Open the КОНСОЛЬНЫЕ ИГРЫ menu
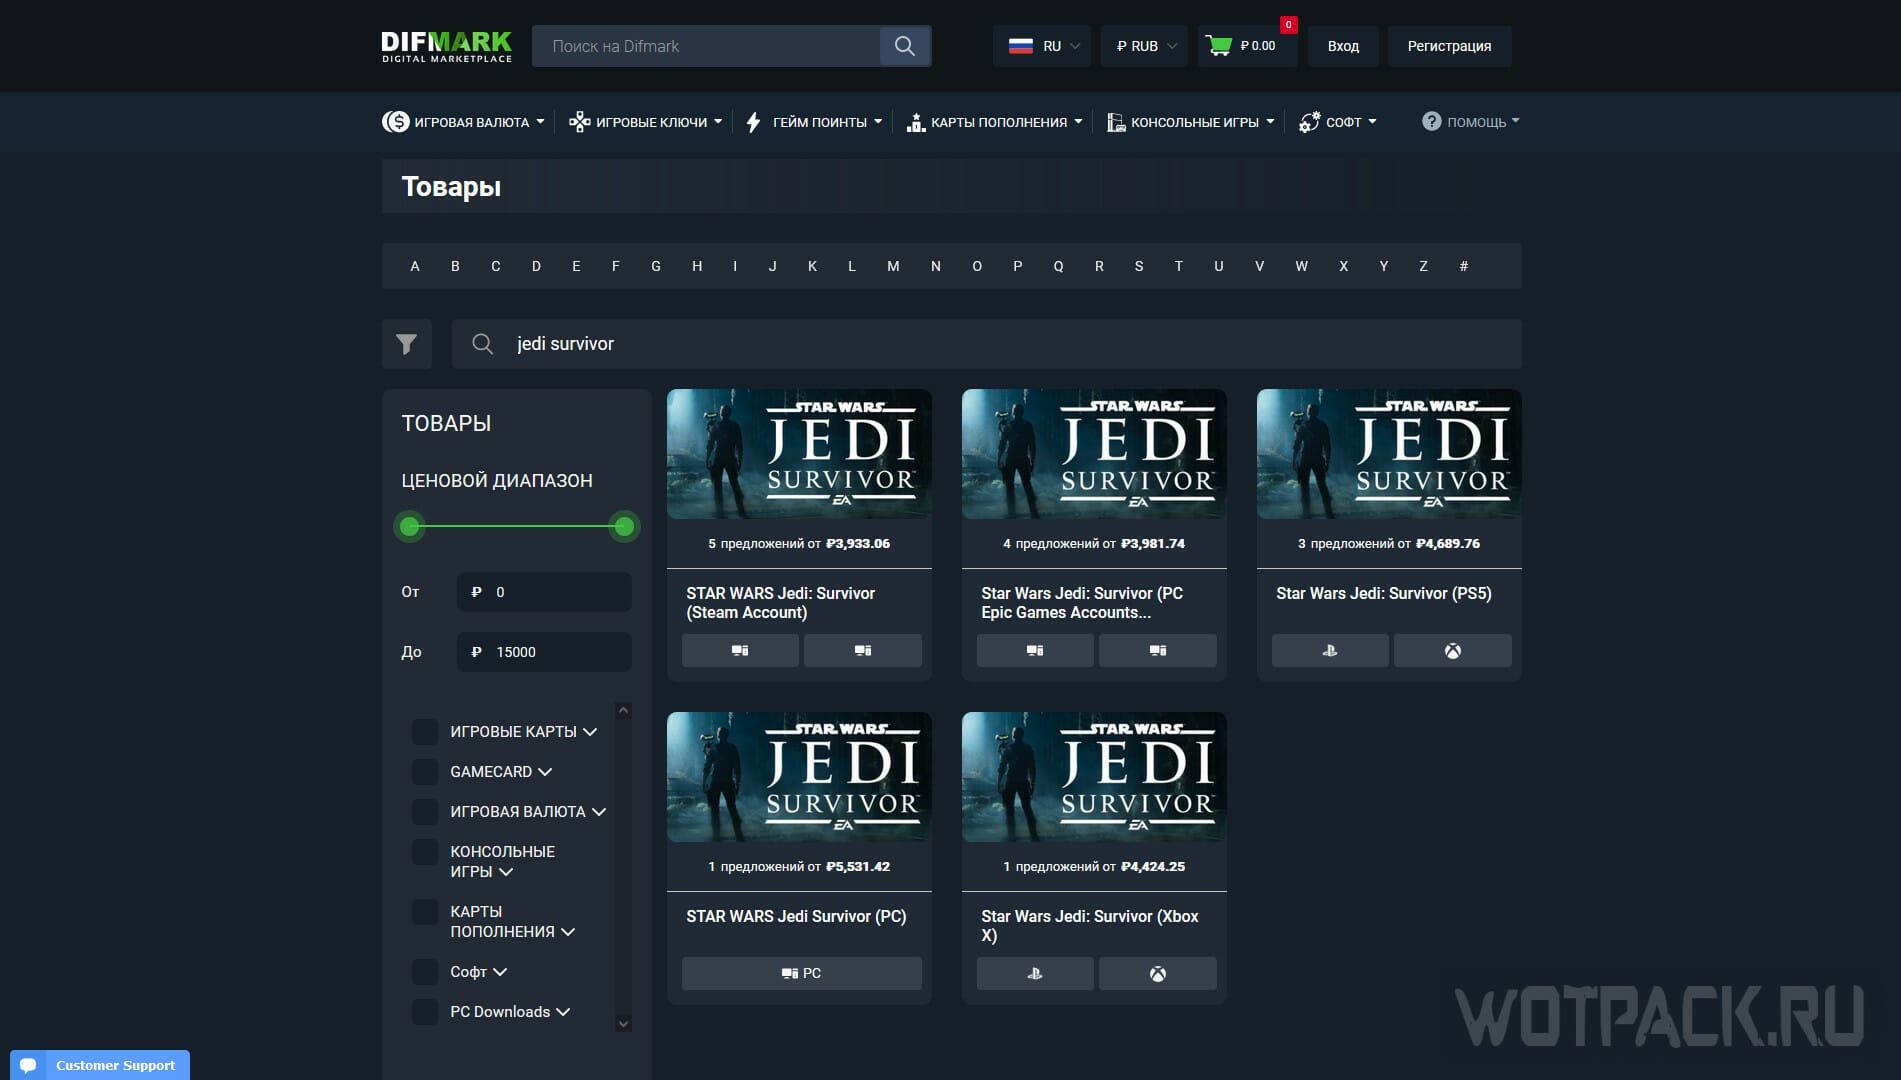This screenshot has width=1901, height=1080. pyautogui.click(x=1190, y=122)
